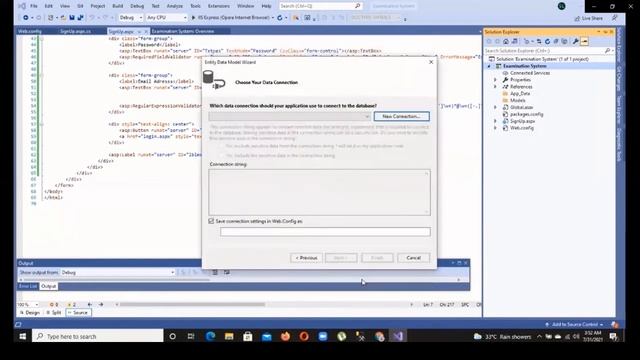The width and height of the screenshot is (640, 360).
Task: Click the Open File folder icon in toolbar
Action: tap(63, 18)
